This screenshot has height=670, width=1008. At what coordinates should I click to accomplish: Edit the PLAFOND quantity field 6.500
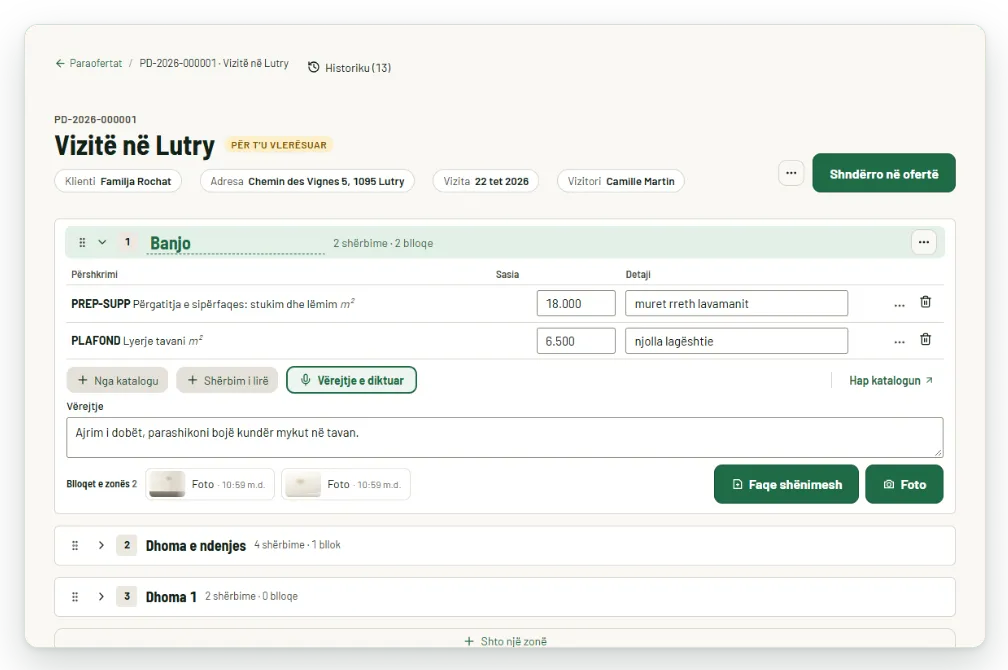576,341
